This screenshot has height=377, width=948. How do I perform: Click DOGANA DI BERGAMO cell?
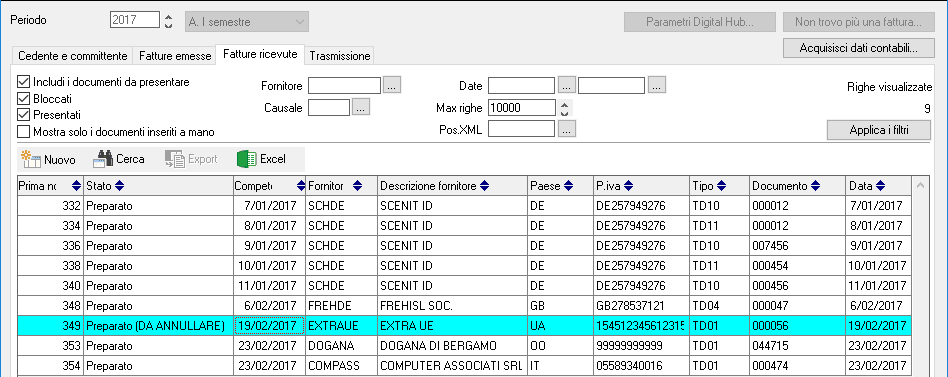452,345
